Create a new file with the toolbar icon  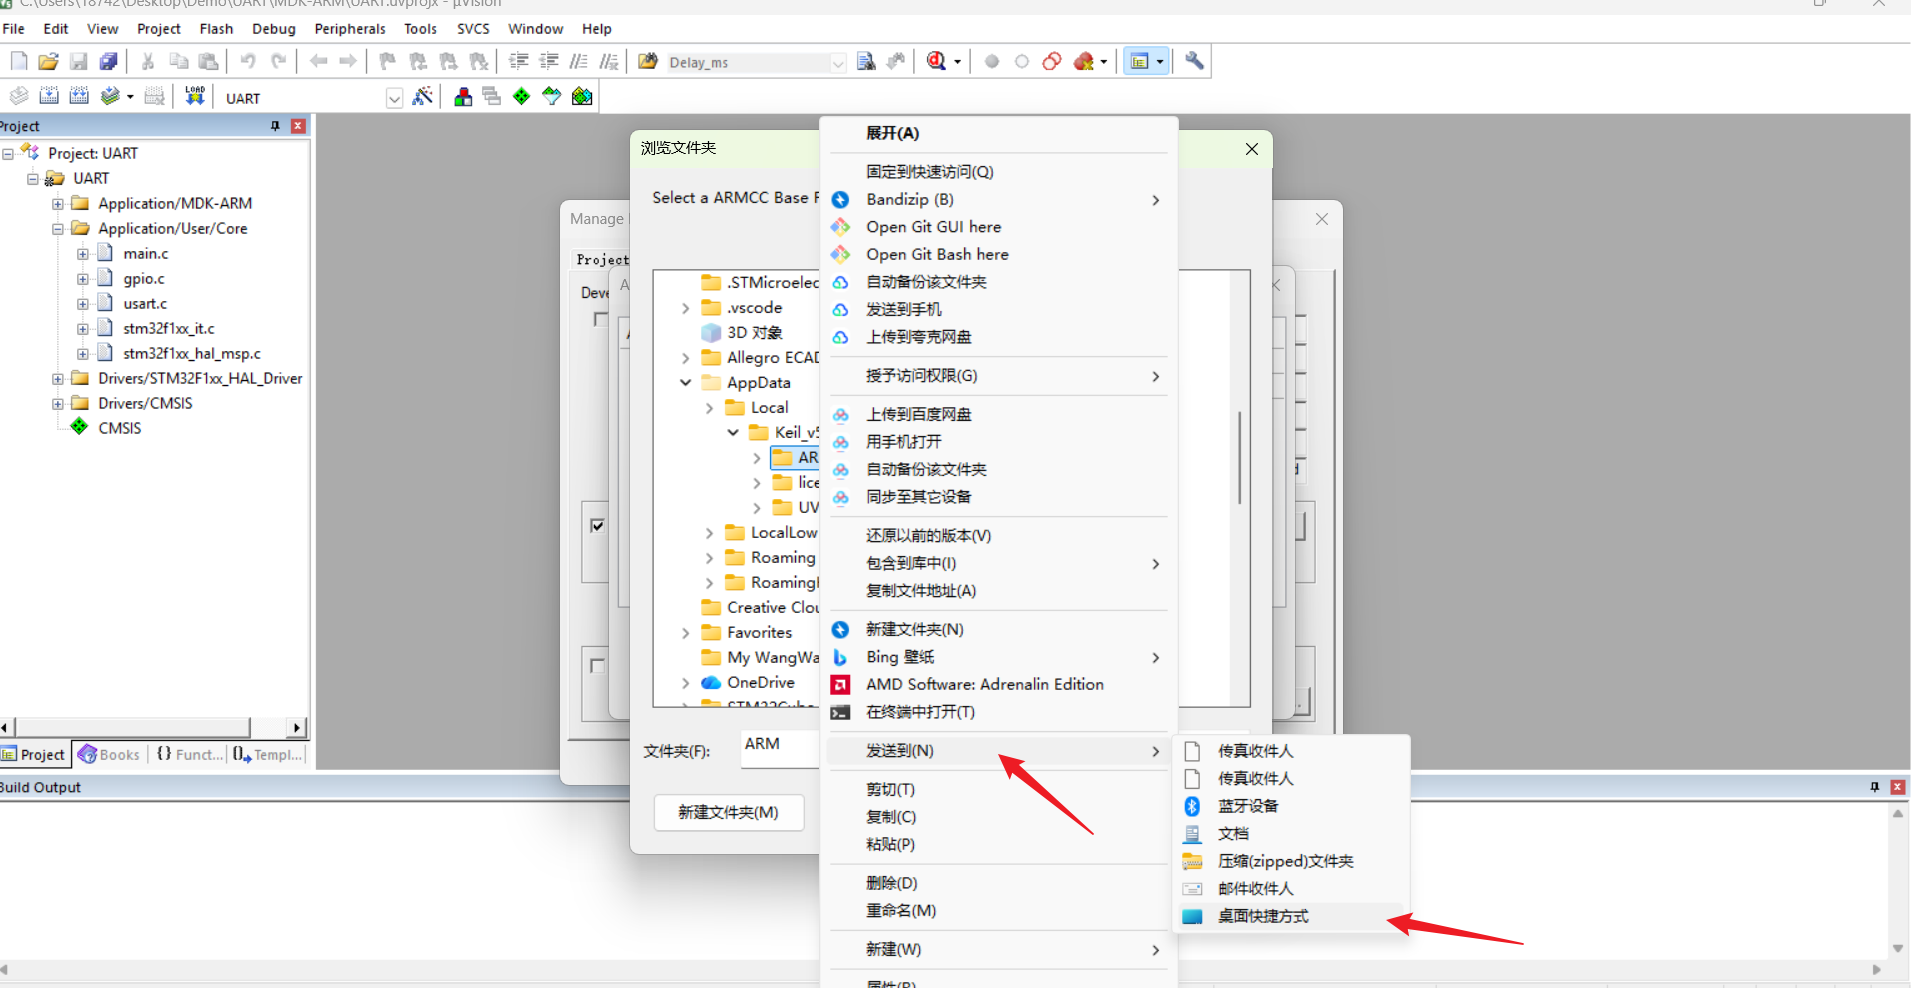[x=19, y=62]
